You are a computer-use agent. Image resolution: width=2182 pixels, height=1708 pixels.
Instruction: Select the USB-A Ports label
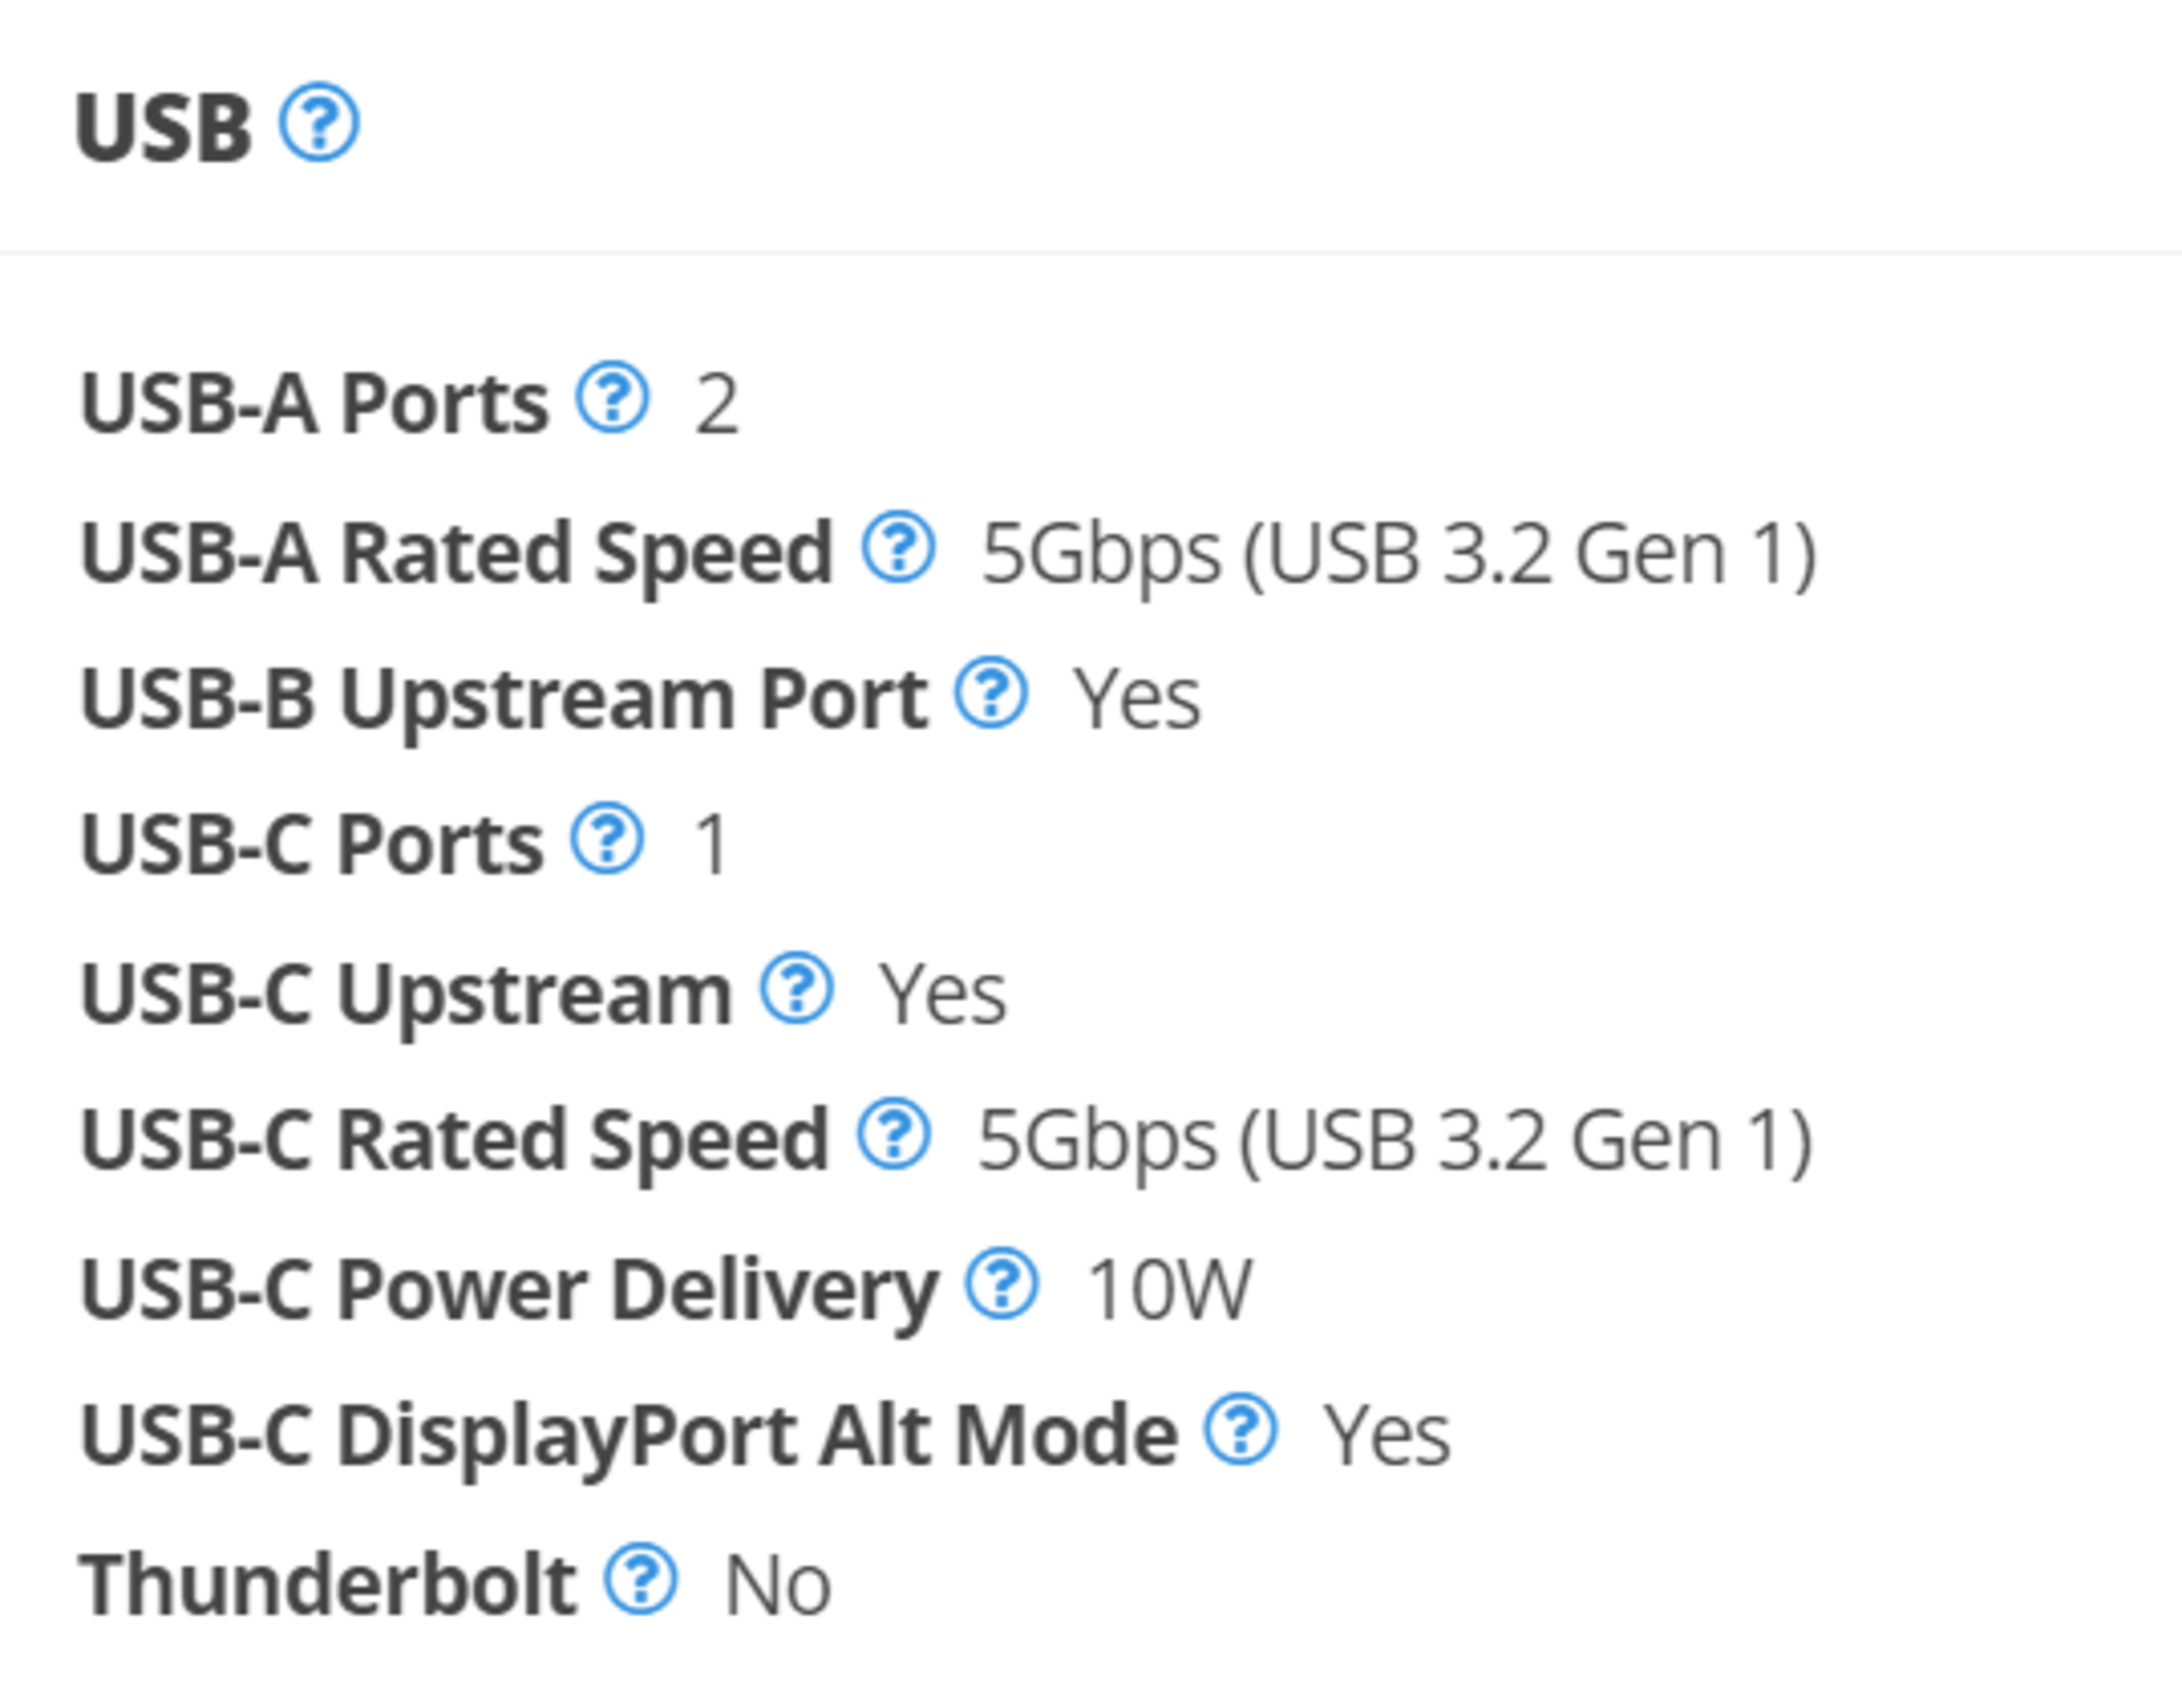[x=314, y=403]
